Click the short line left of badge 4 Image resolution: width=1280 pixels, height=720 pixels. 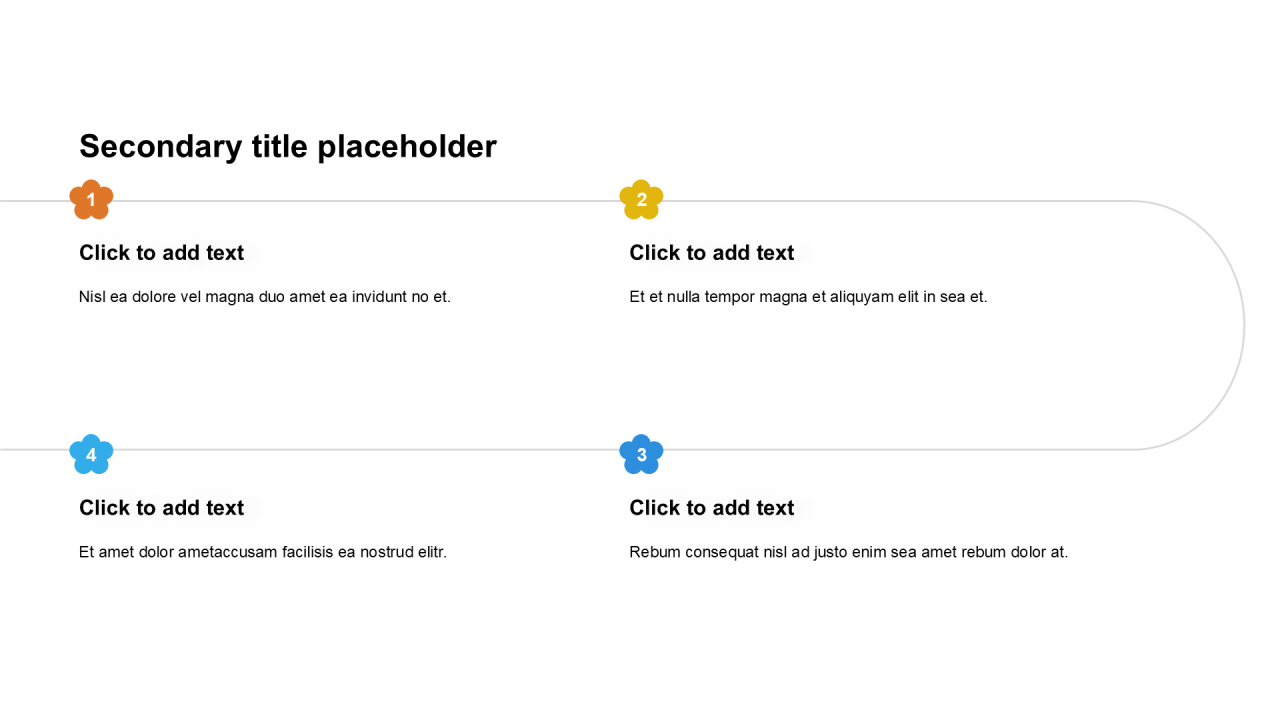(x=32, y=450)
